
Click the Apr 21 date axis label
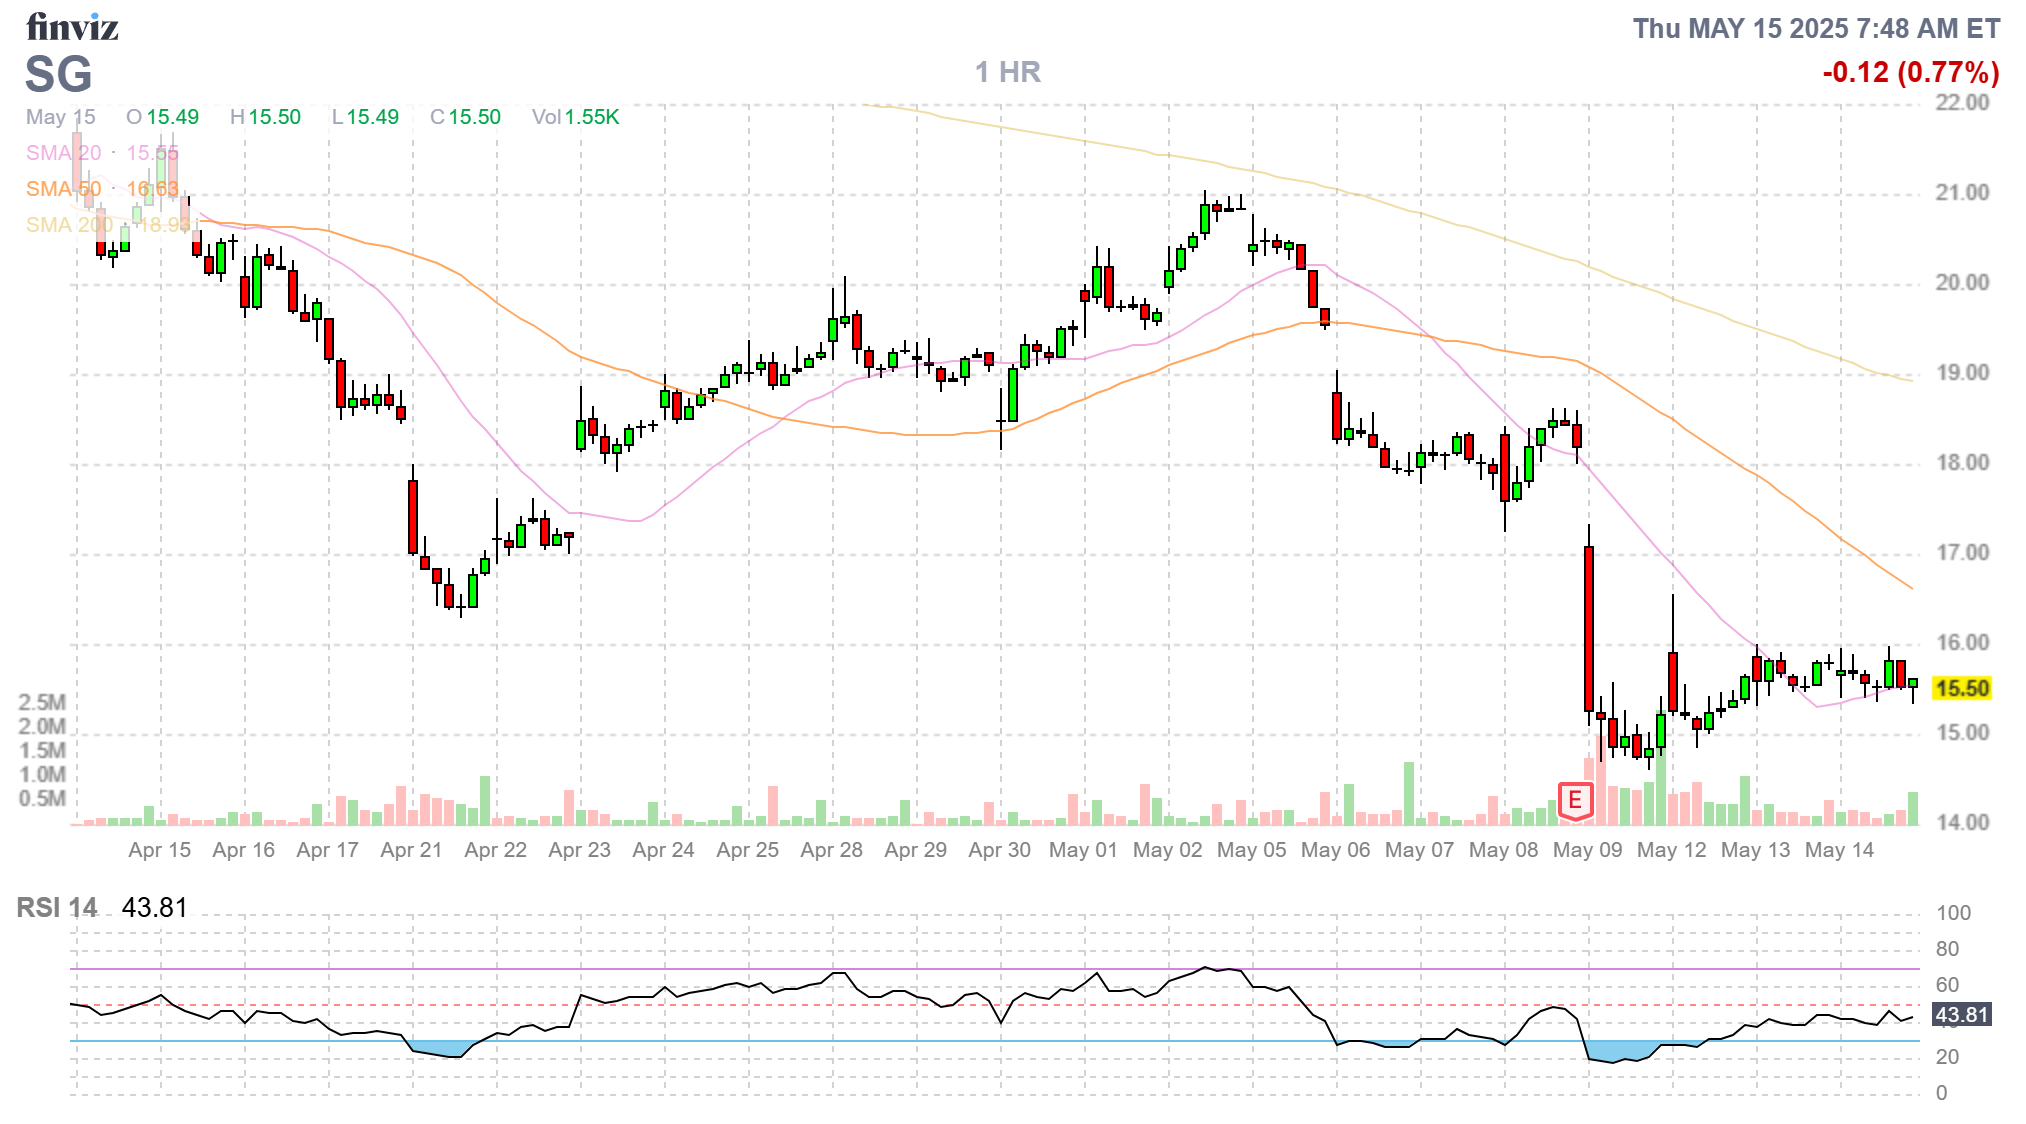pyautogui.click(x=411, y=850)
